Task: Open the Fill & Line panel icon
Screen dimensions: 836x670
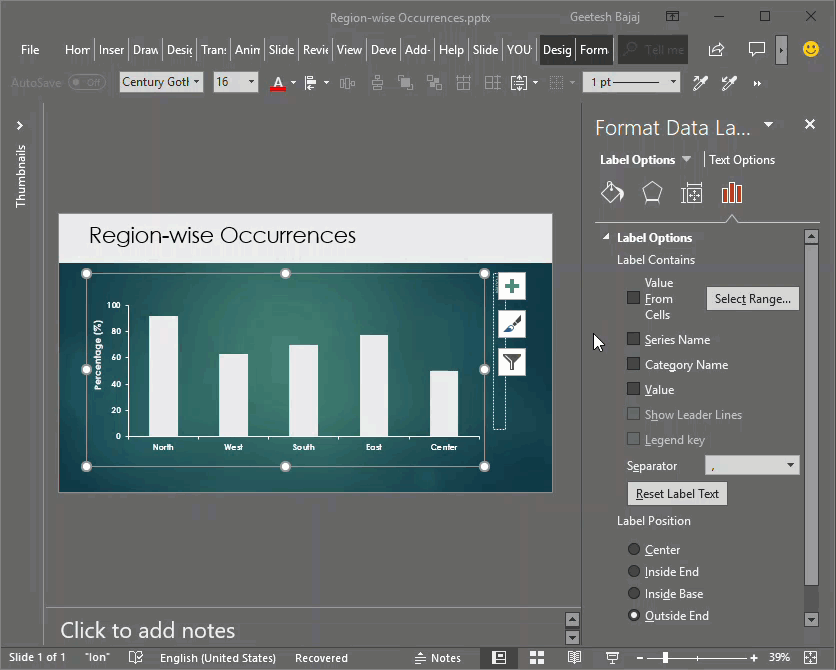Action: [612, 192]
